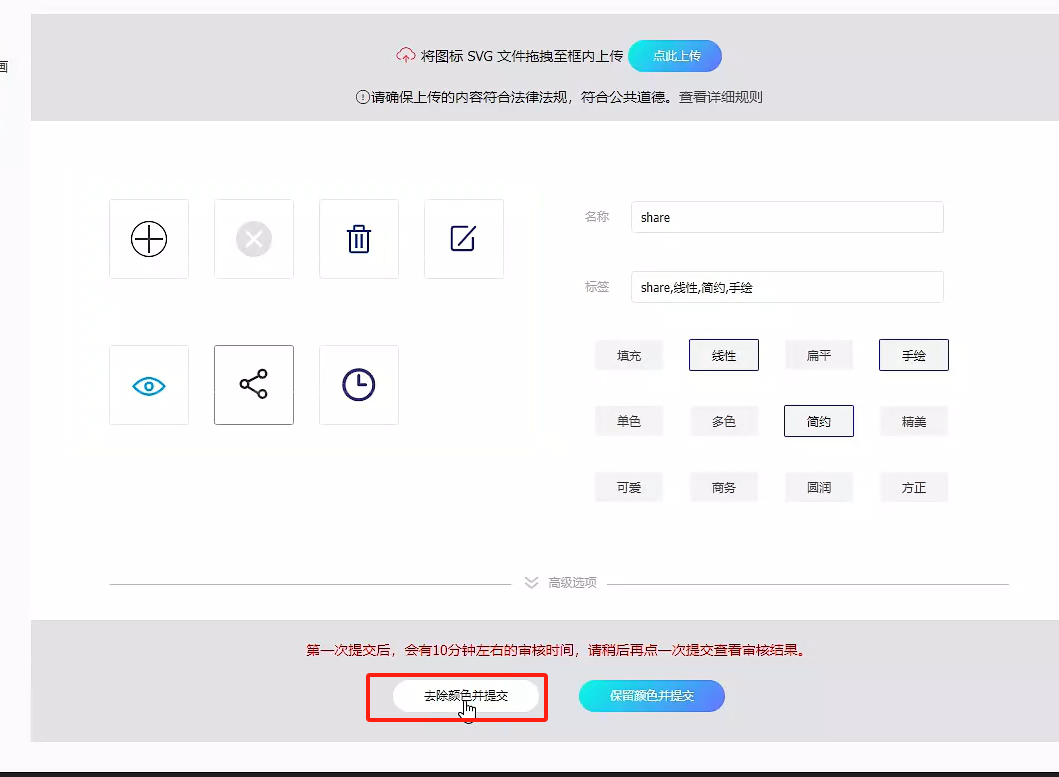Screen dimensions: 1059x777
Task: Click 保留颜色并提交 button
Action: (x=652, y=696)
